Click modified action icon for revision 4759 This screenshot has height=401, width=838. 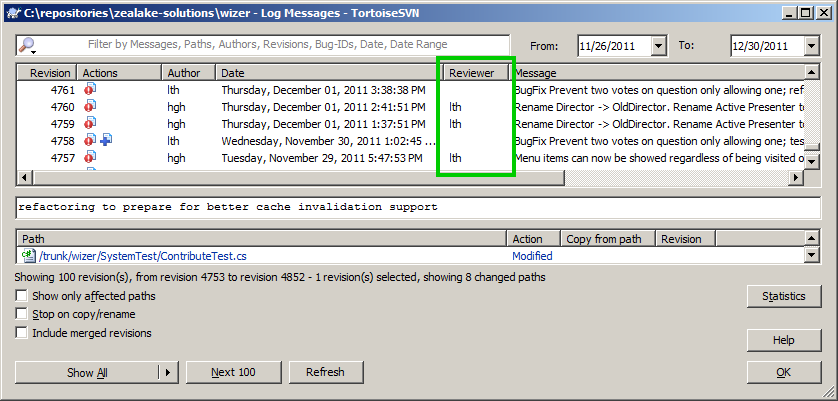point(90,124)
